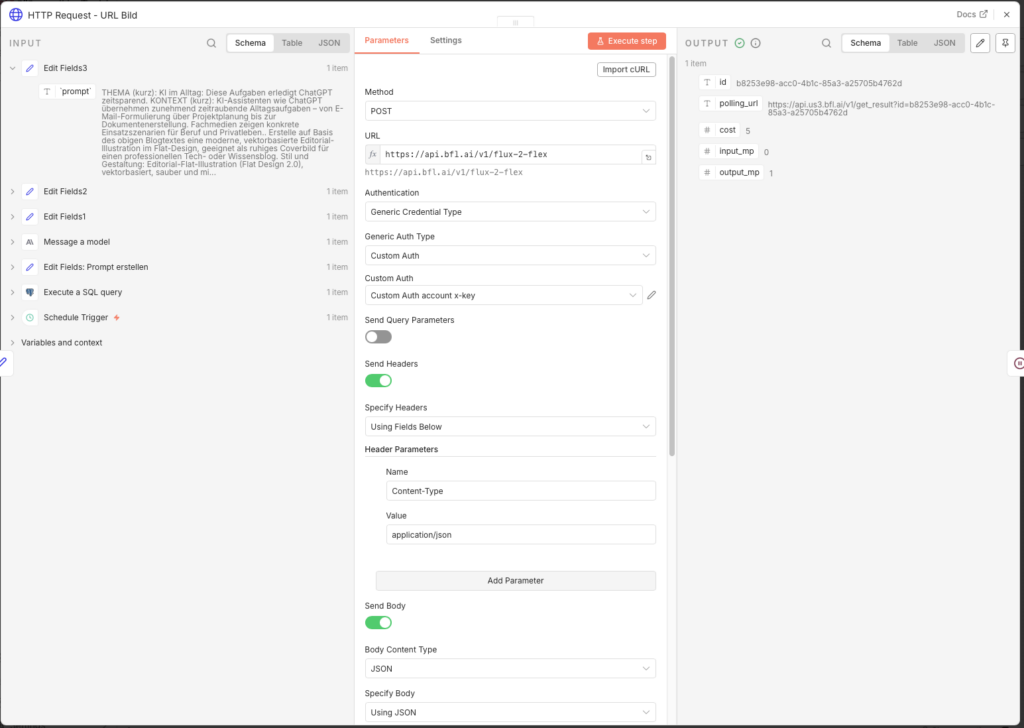Edit output data with pencil icon
This screenshot has height=728, width=1024.
[980, 43]
